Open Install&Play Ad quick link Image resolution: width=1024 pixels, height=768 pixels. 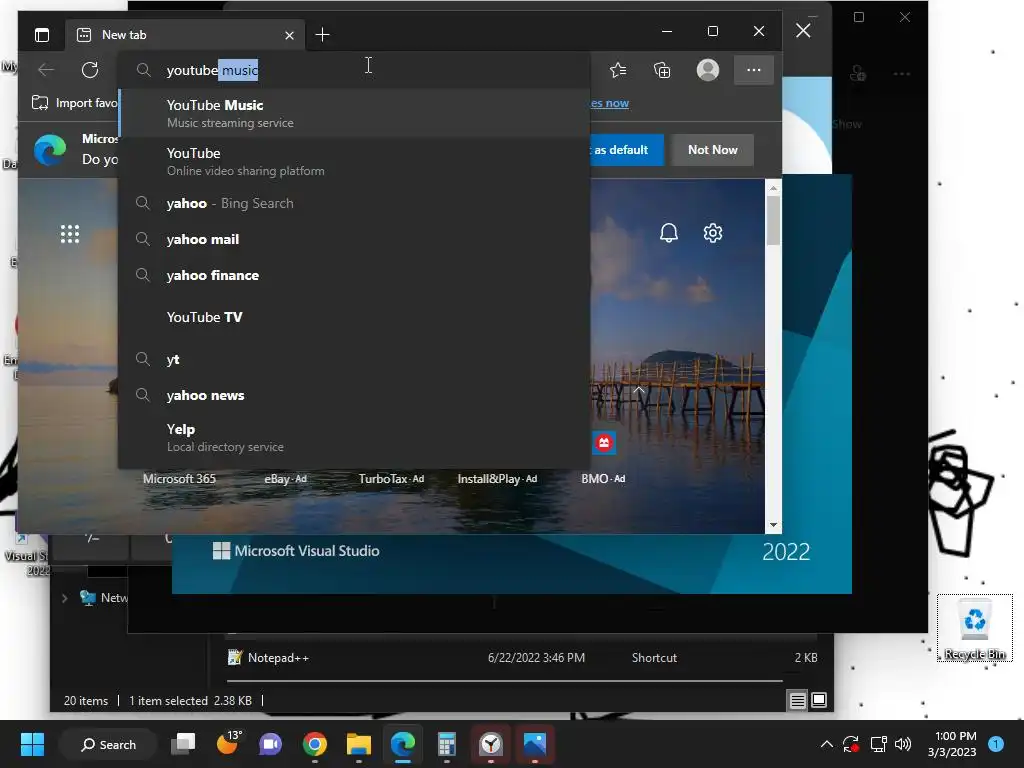(x=497, y=479)
